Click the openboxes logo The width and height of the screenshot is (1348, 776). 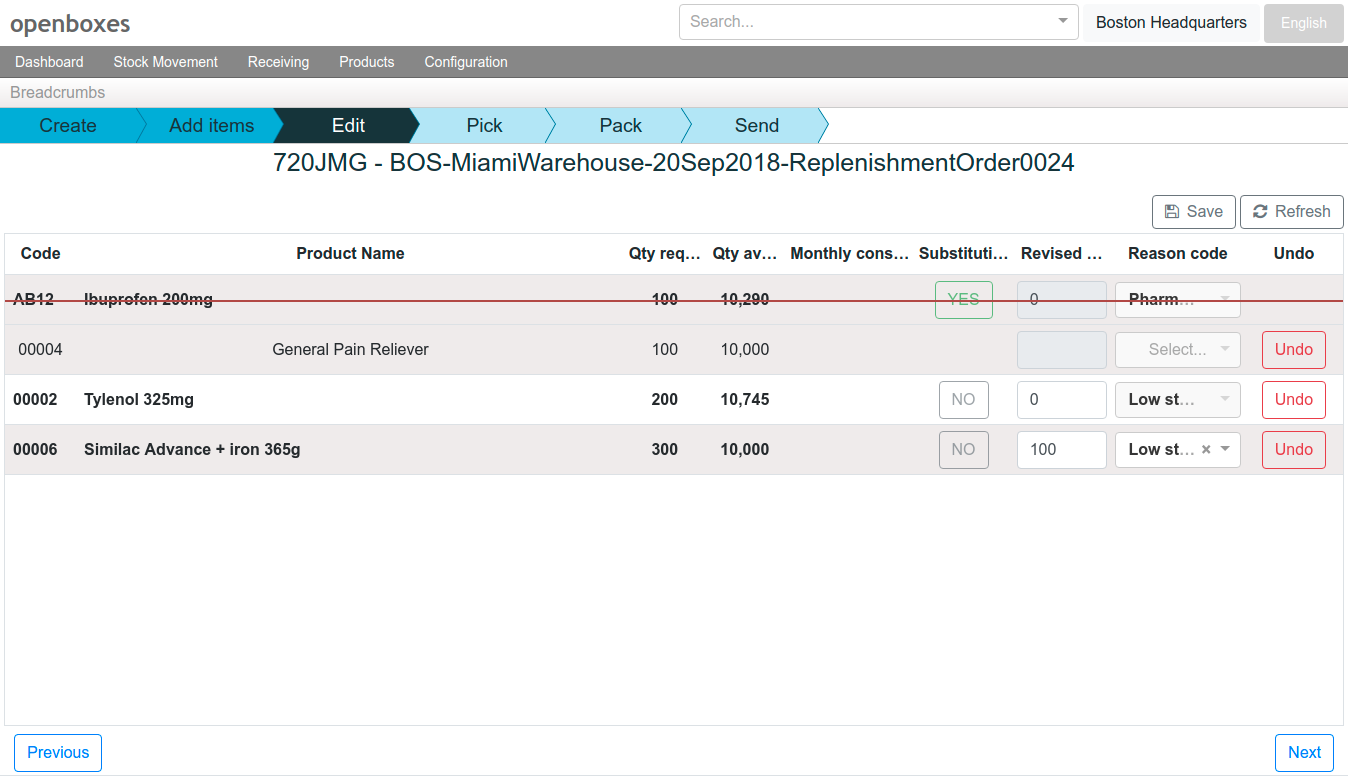click(x=70, y=23)
